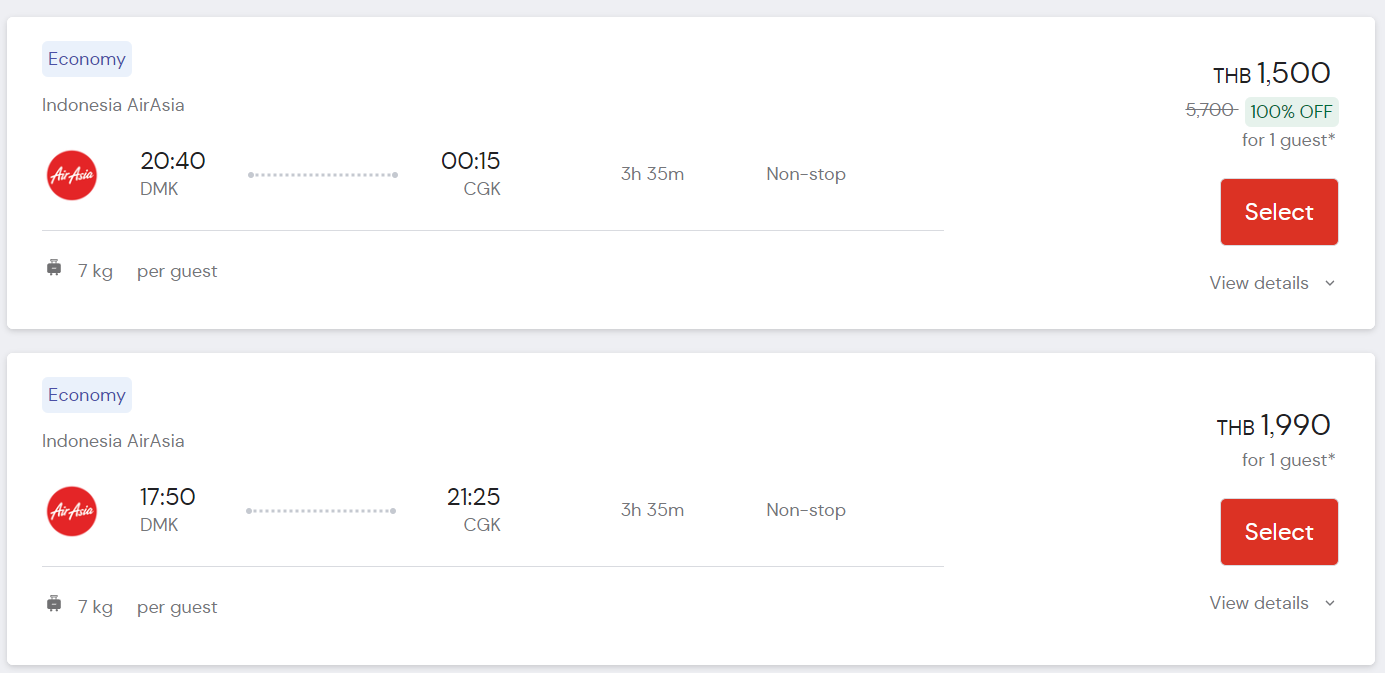Click 7 kg per guest on the first card
1385x673 pixels.
148,271
